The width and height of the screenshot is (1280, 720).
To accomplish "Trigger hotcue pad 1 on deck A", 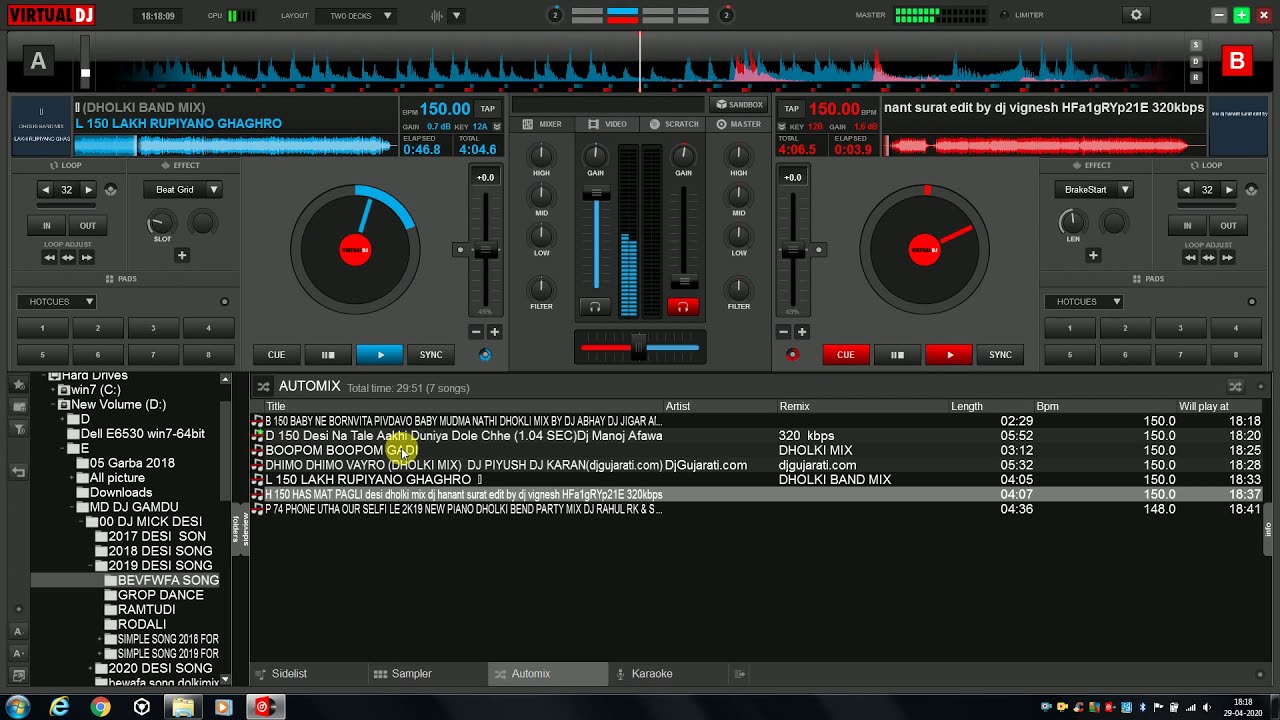I will (x=42, y=328).
